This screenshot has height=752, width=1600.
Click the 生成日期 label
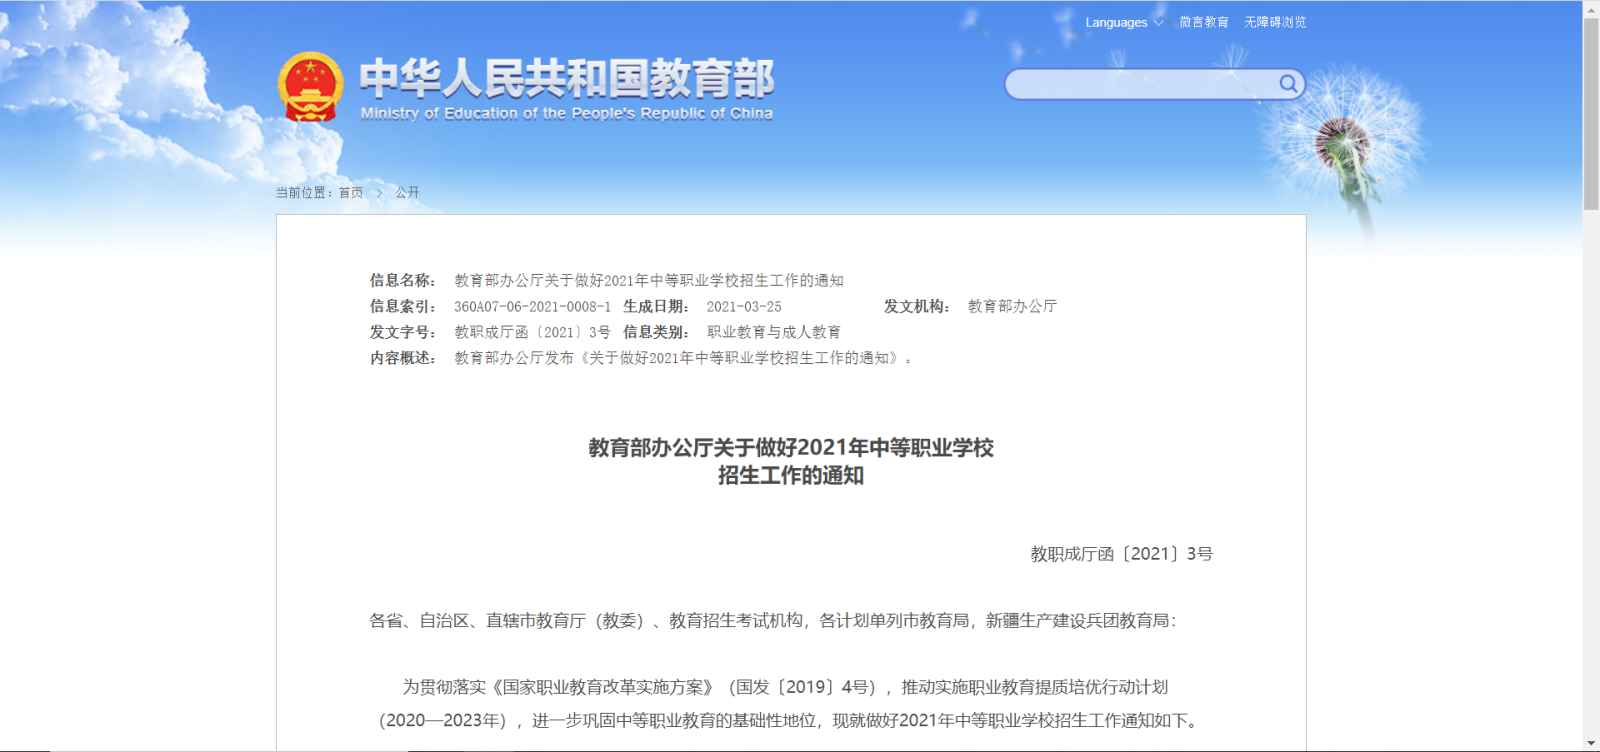click(x=656, y=307)
